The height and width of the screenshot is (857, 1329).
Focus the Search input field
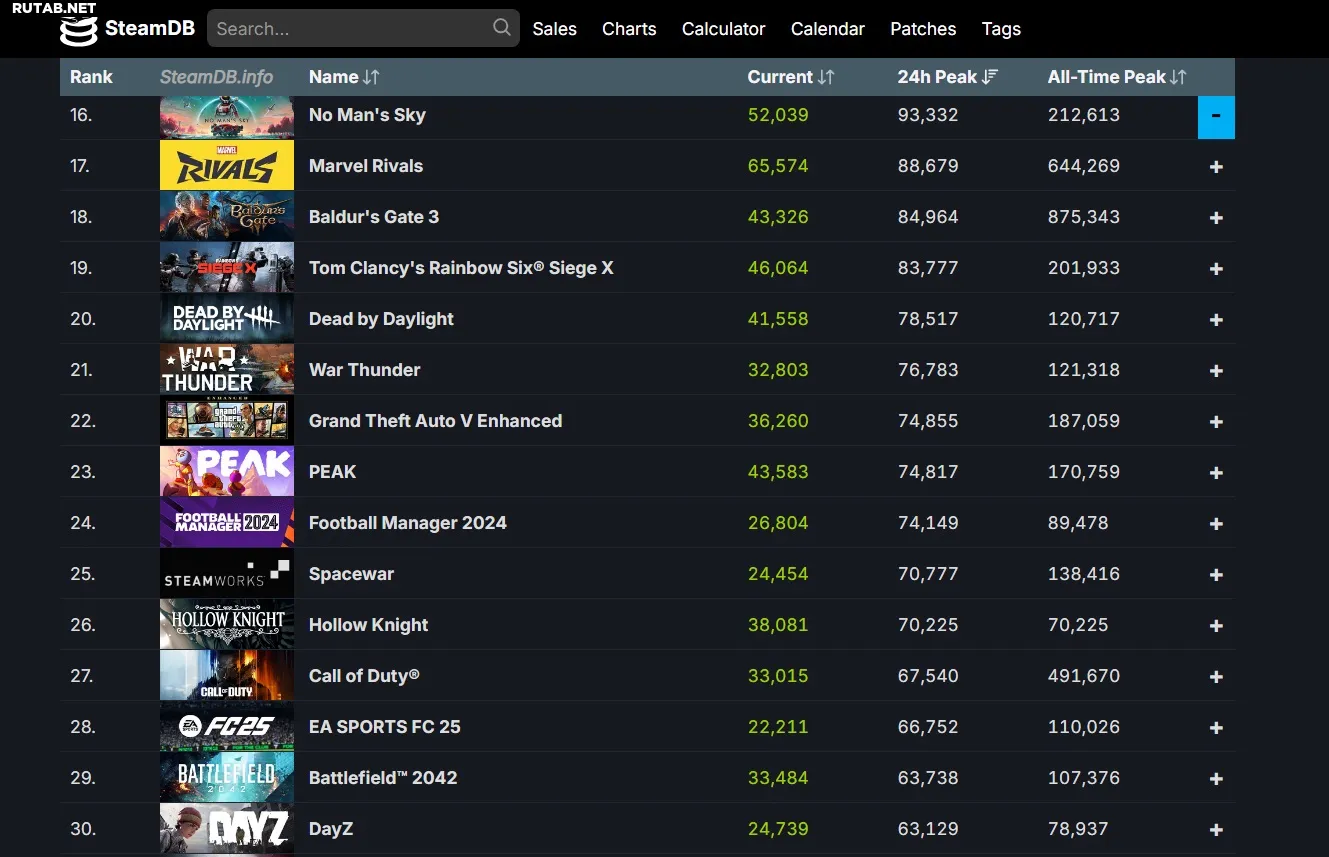(x=363, y=28)
